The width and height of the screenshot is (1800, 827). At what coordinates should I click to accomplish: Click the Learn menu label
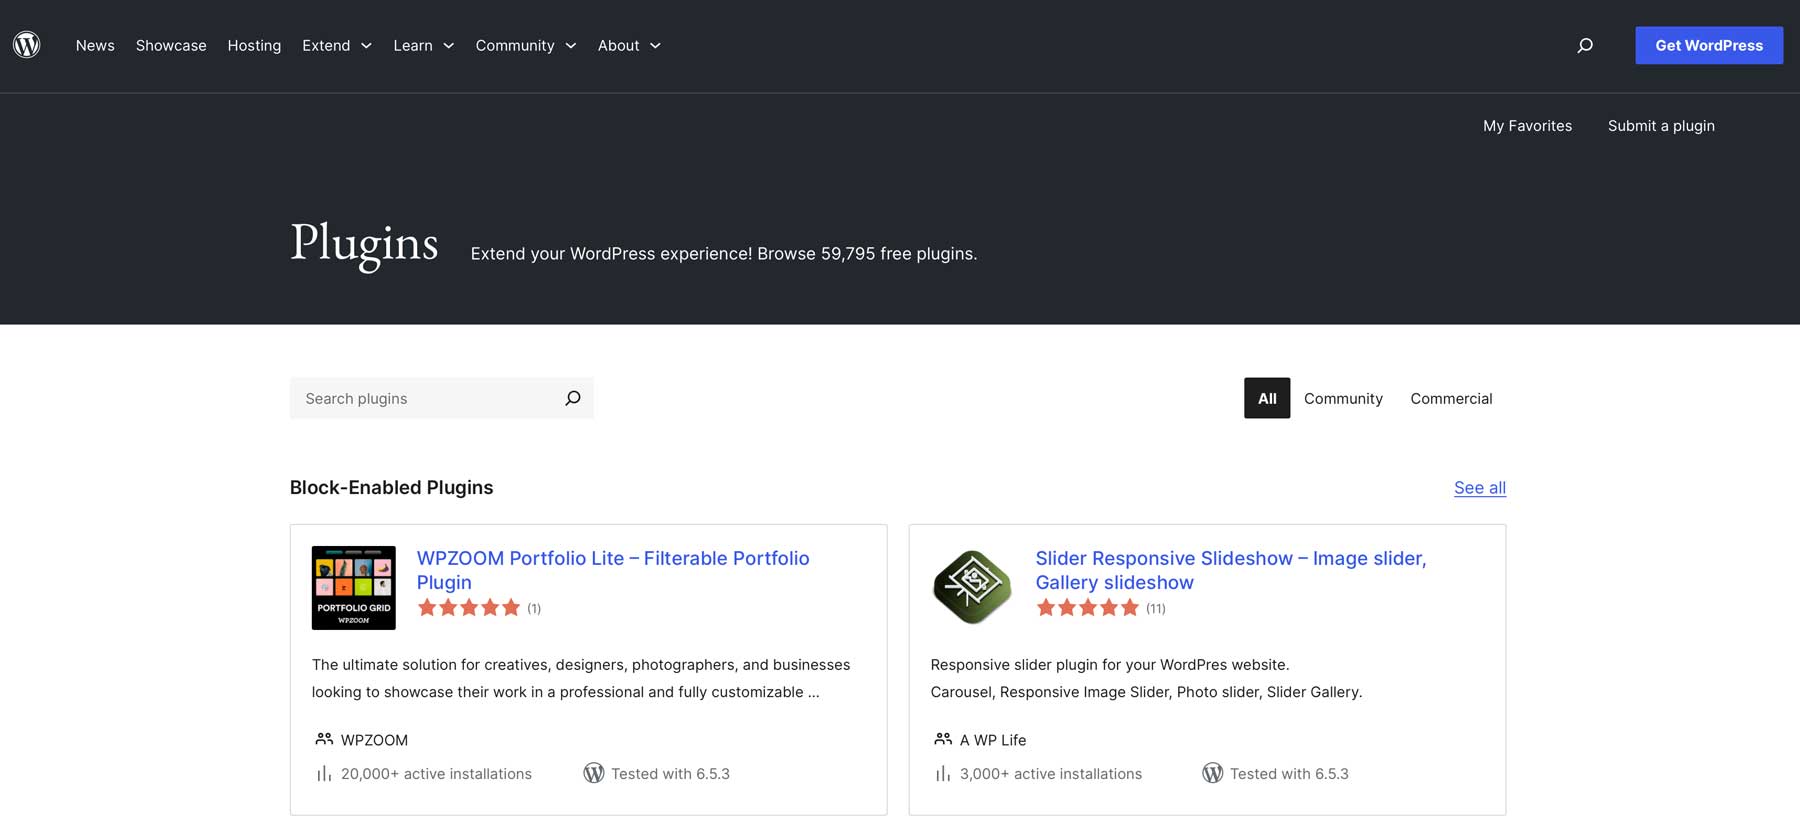tap(413, 45)
